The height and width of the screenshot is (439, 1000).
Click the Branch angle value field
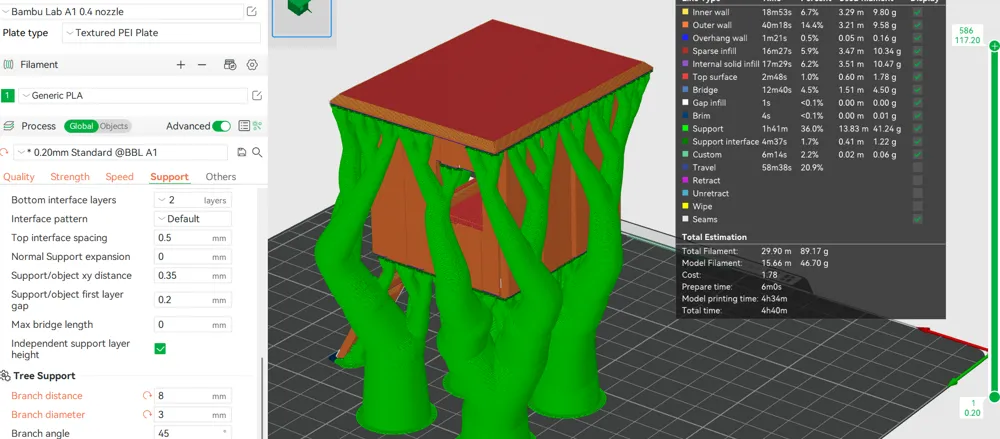tap(193, 433)
